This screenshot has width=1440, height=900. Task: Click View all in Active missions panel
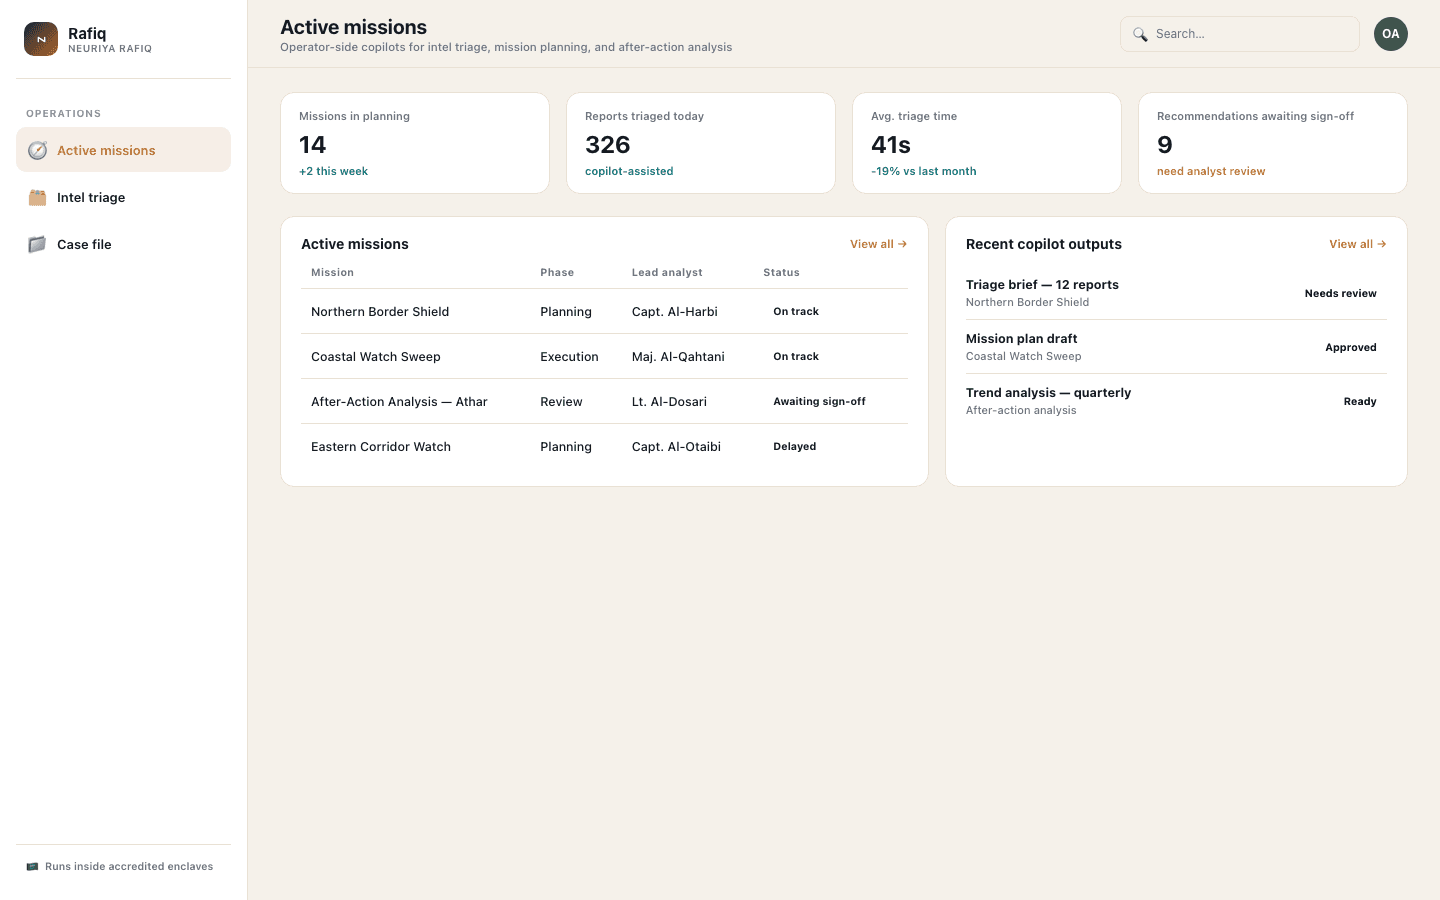[878, 244]
